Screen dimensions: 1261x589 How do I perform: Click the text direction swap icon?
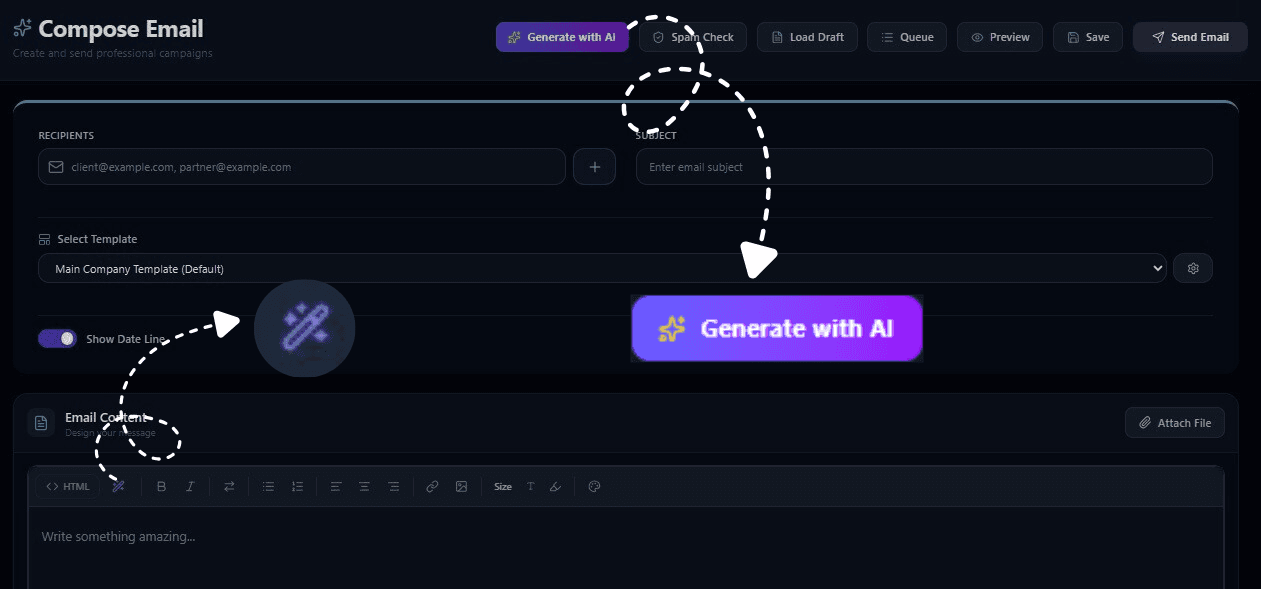click(229, 487)
